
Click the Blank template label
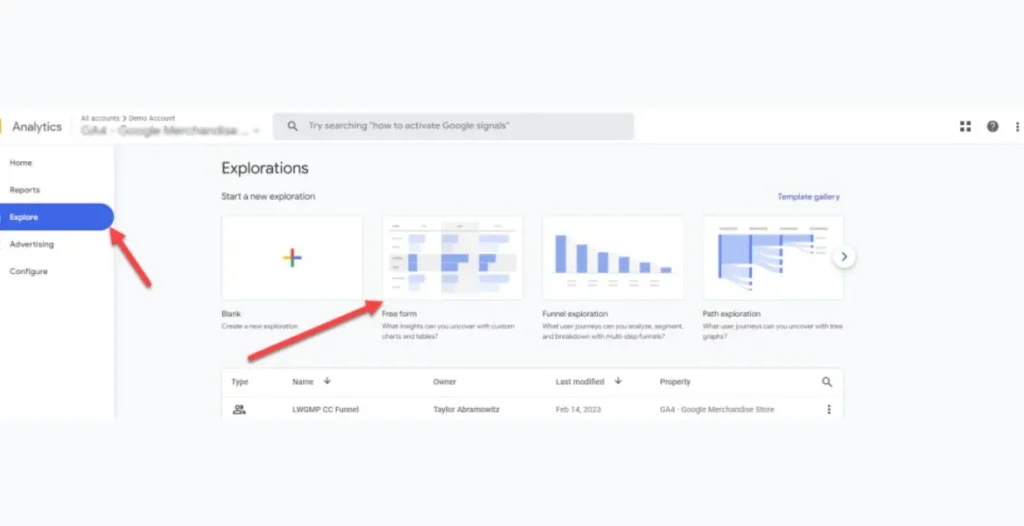[x=231, y=314]
